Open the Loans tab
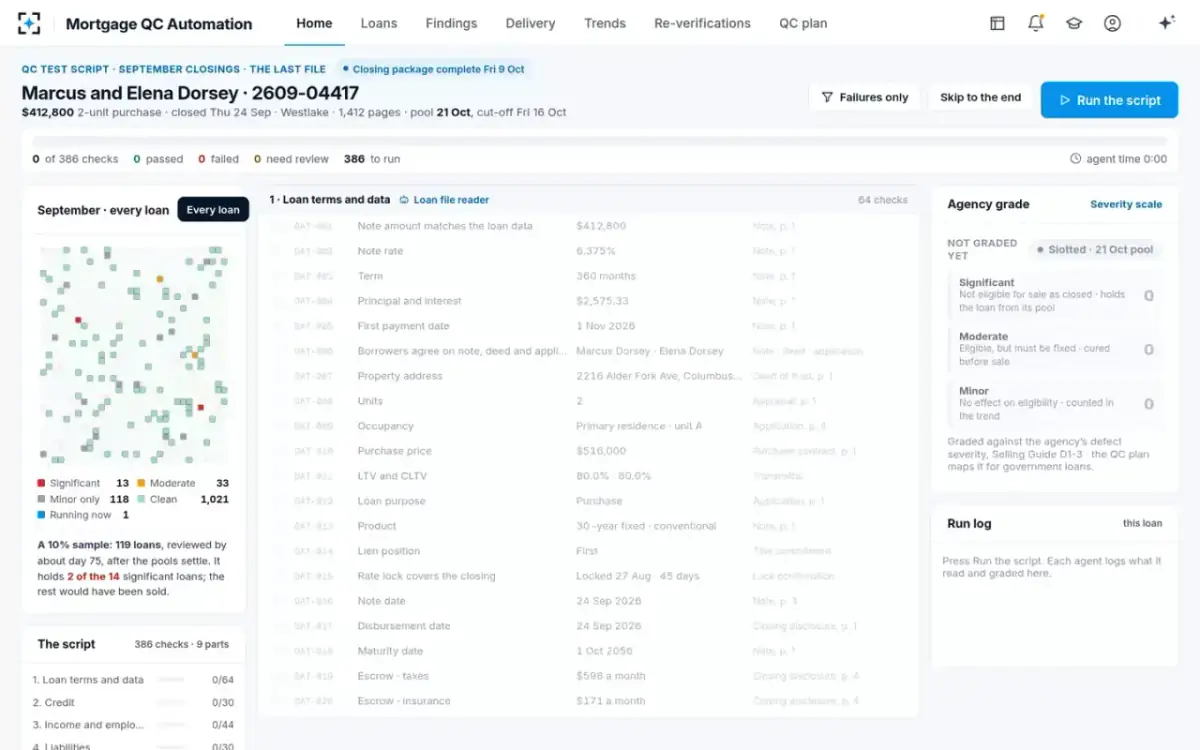1200x750 pixels. coord(379,23)
